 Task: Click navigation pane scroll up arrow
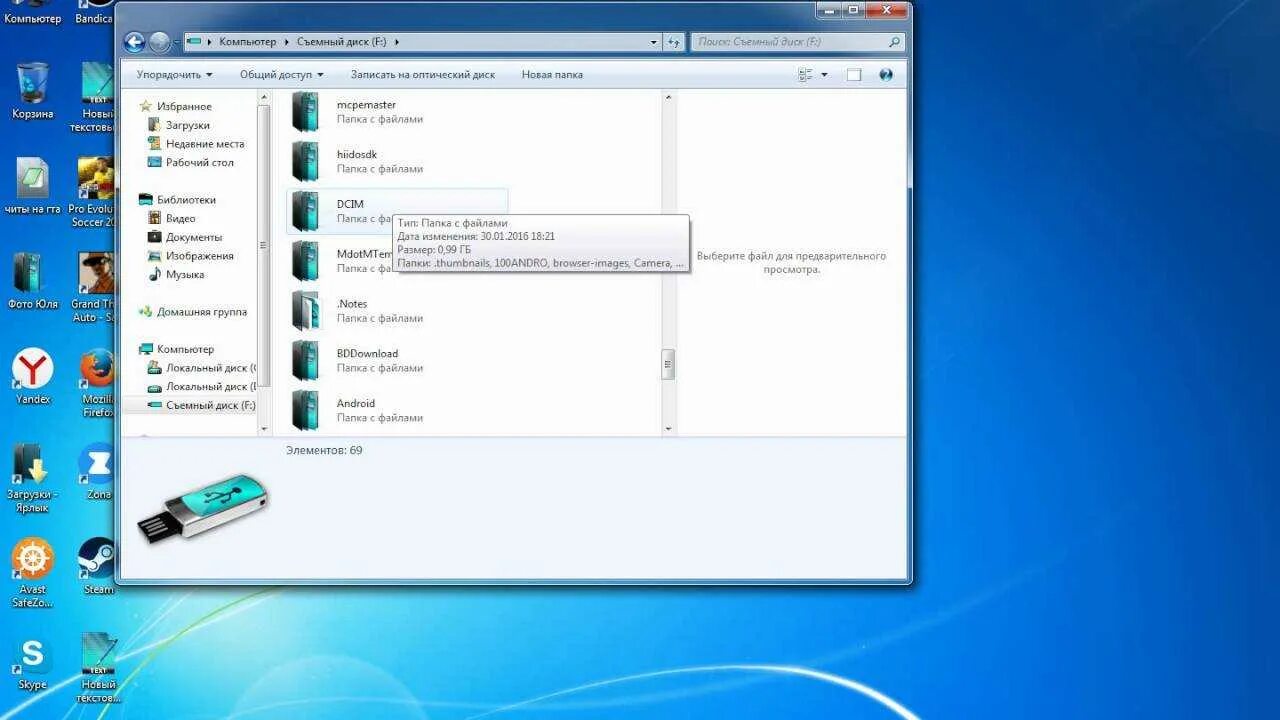tap(264, 98)
